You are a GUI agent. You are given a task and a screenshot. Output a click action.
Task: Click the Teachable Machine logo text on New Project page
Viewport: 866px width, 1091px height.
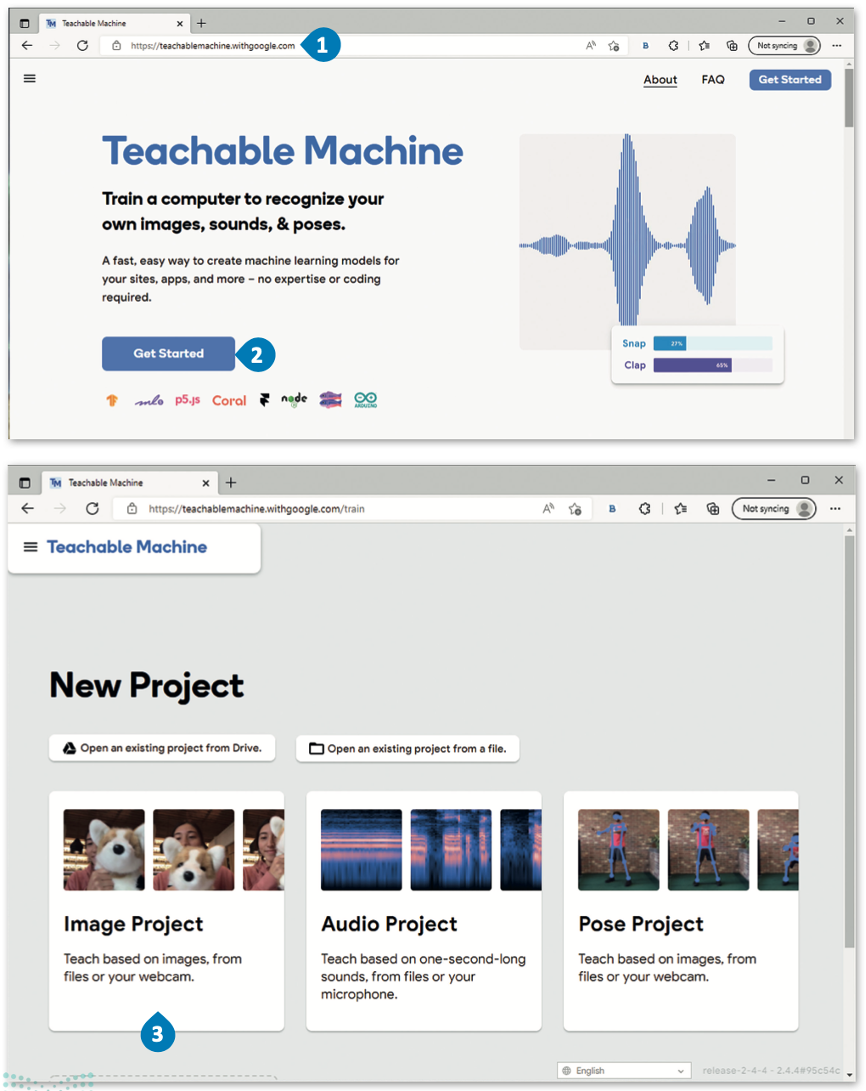coord(127,547)
